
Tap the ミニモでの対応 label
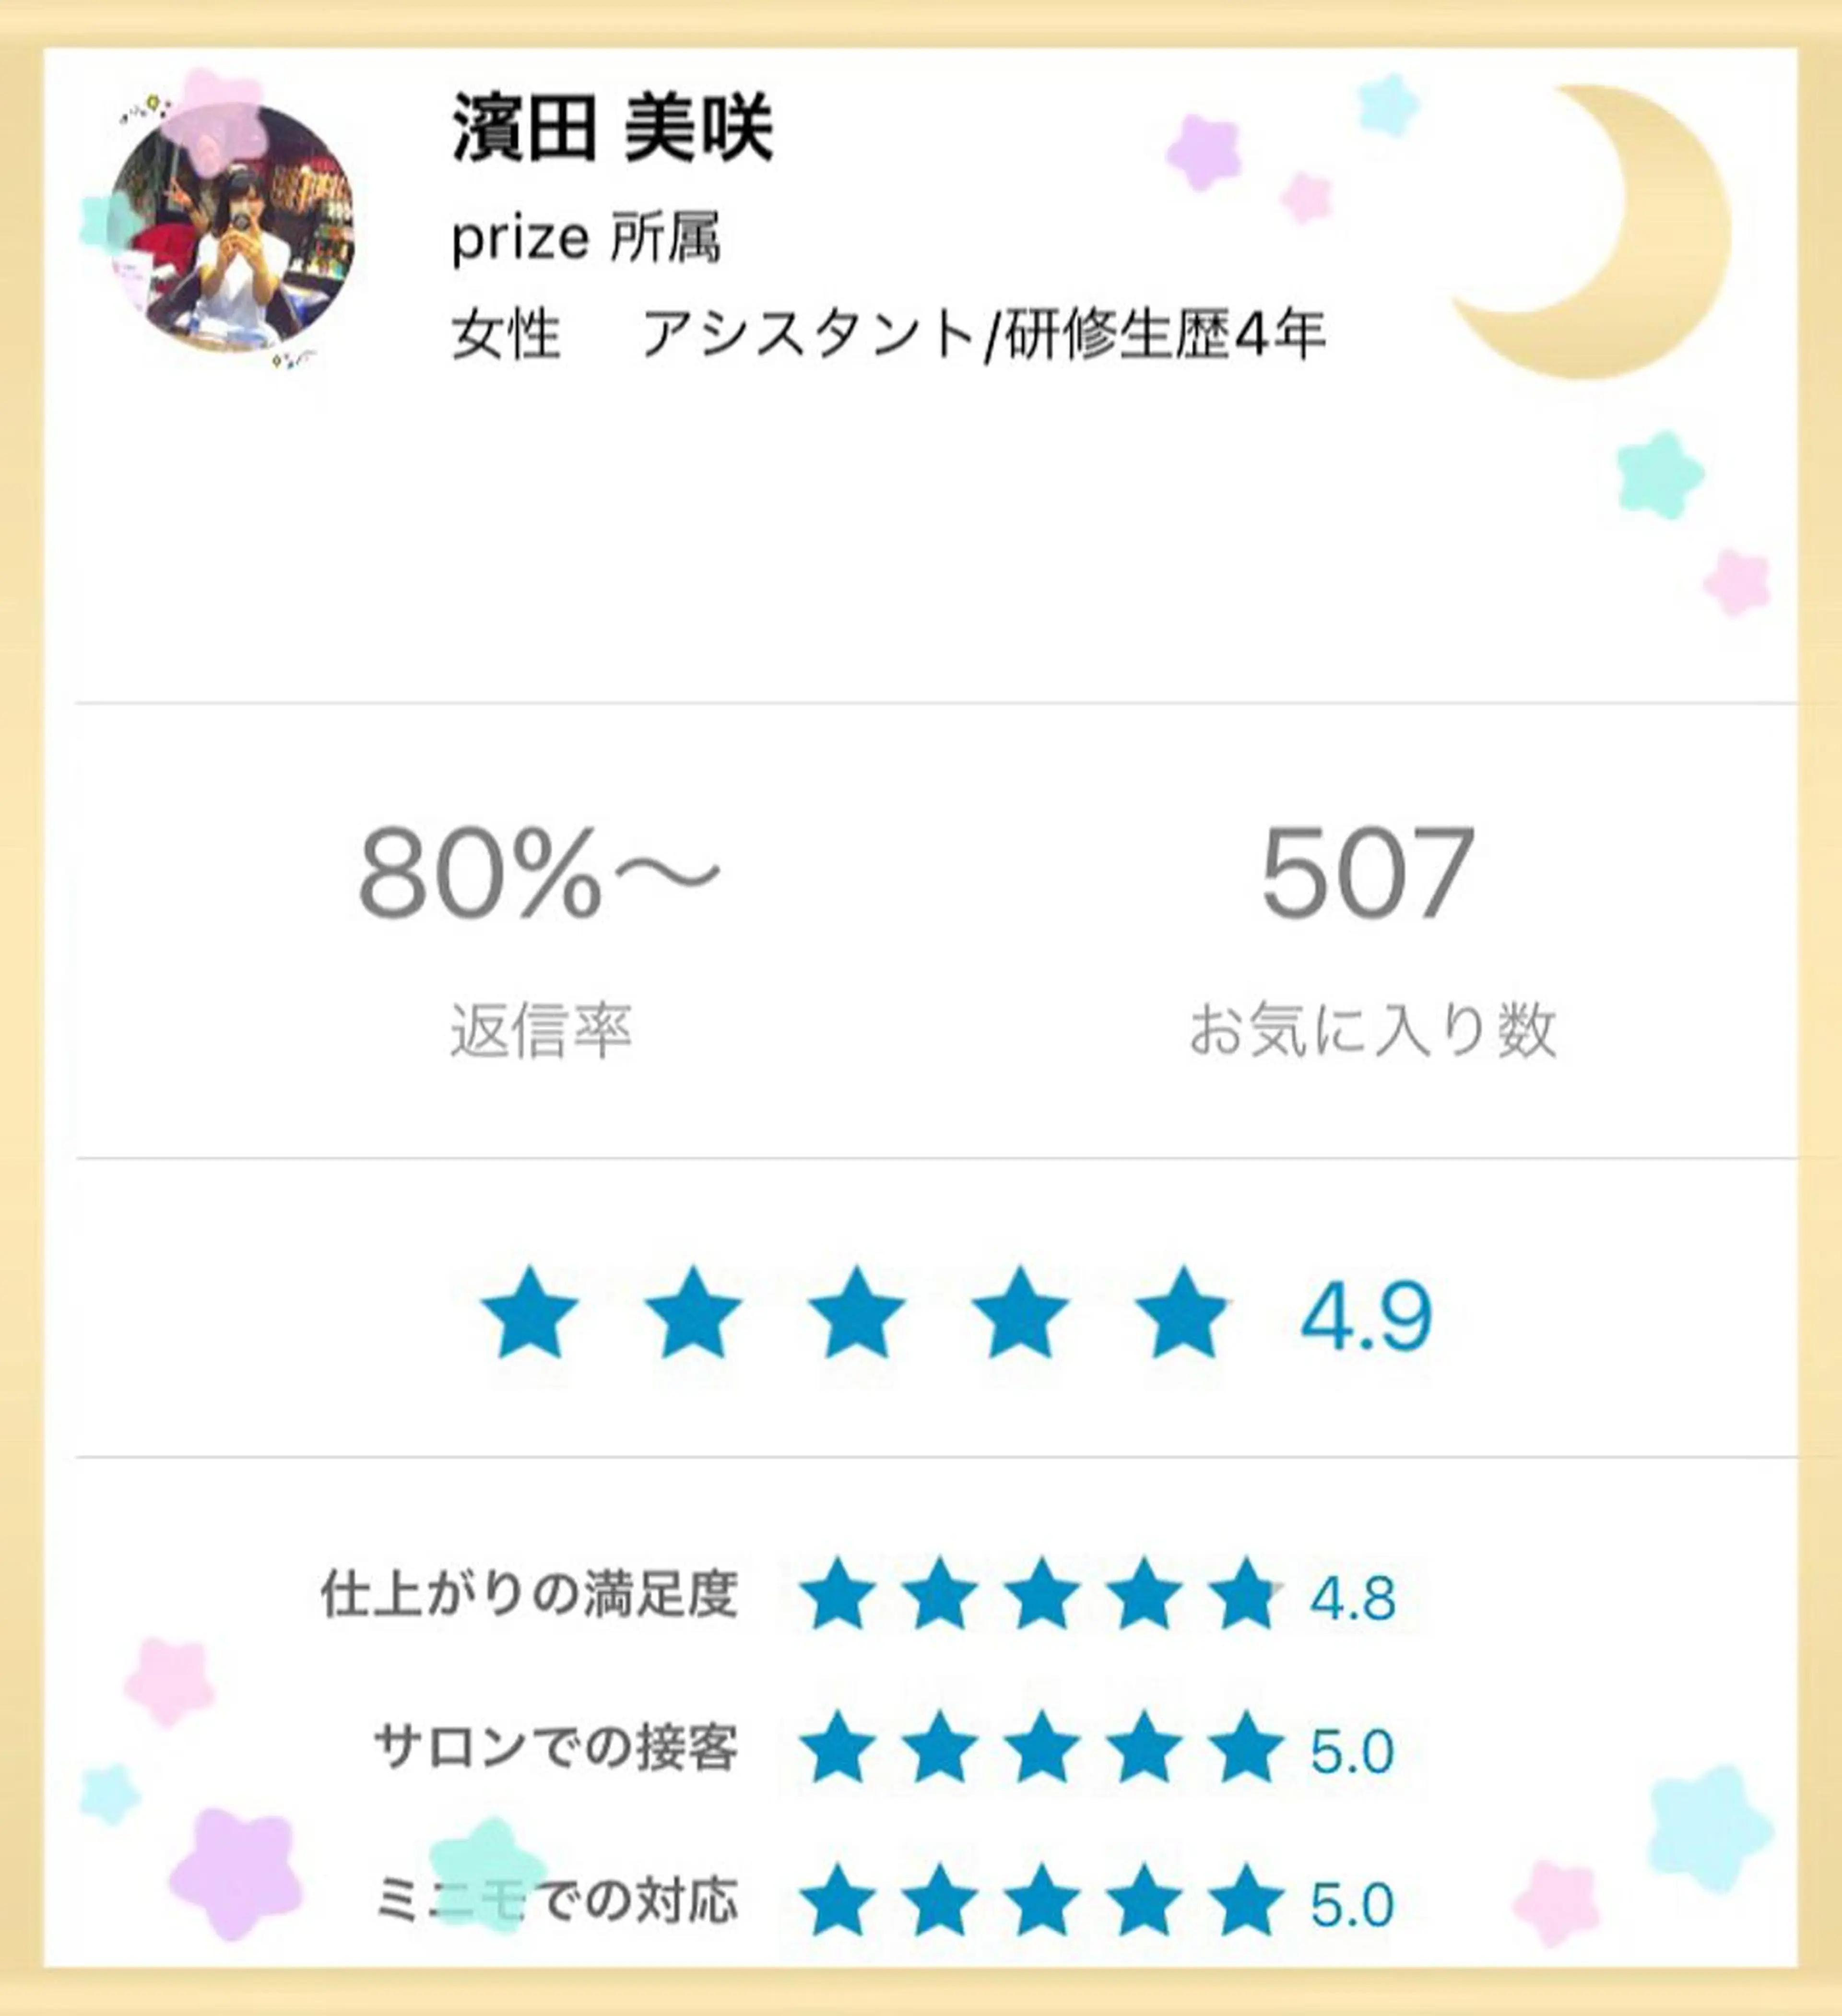pyautogui.click(x=556, y=1901)
